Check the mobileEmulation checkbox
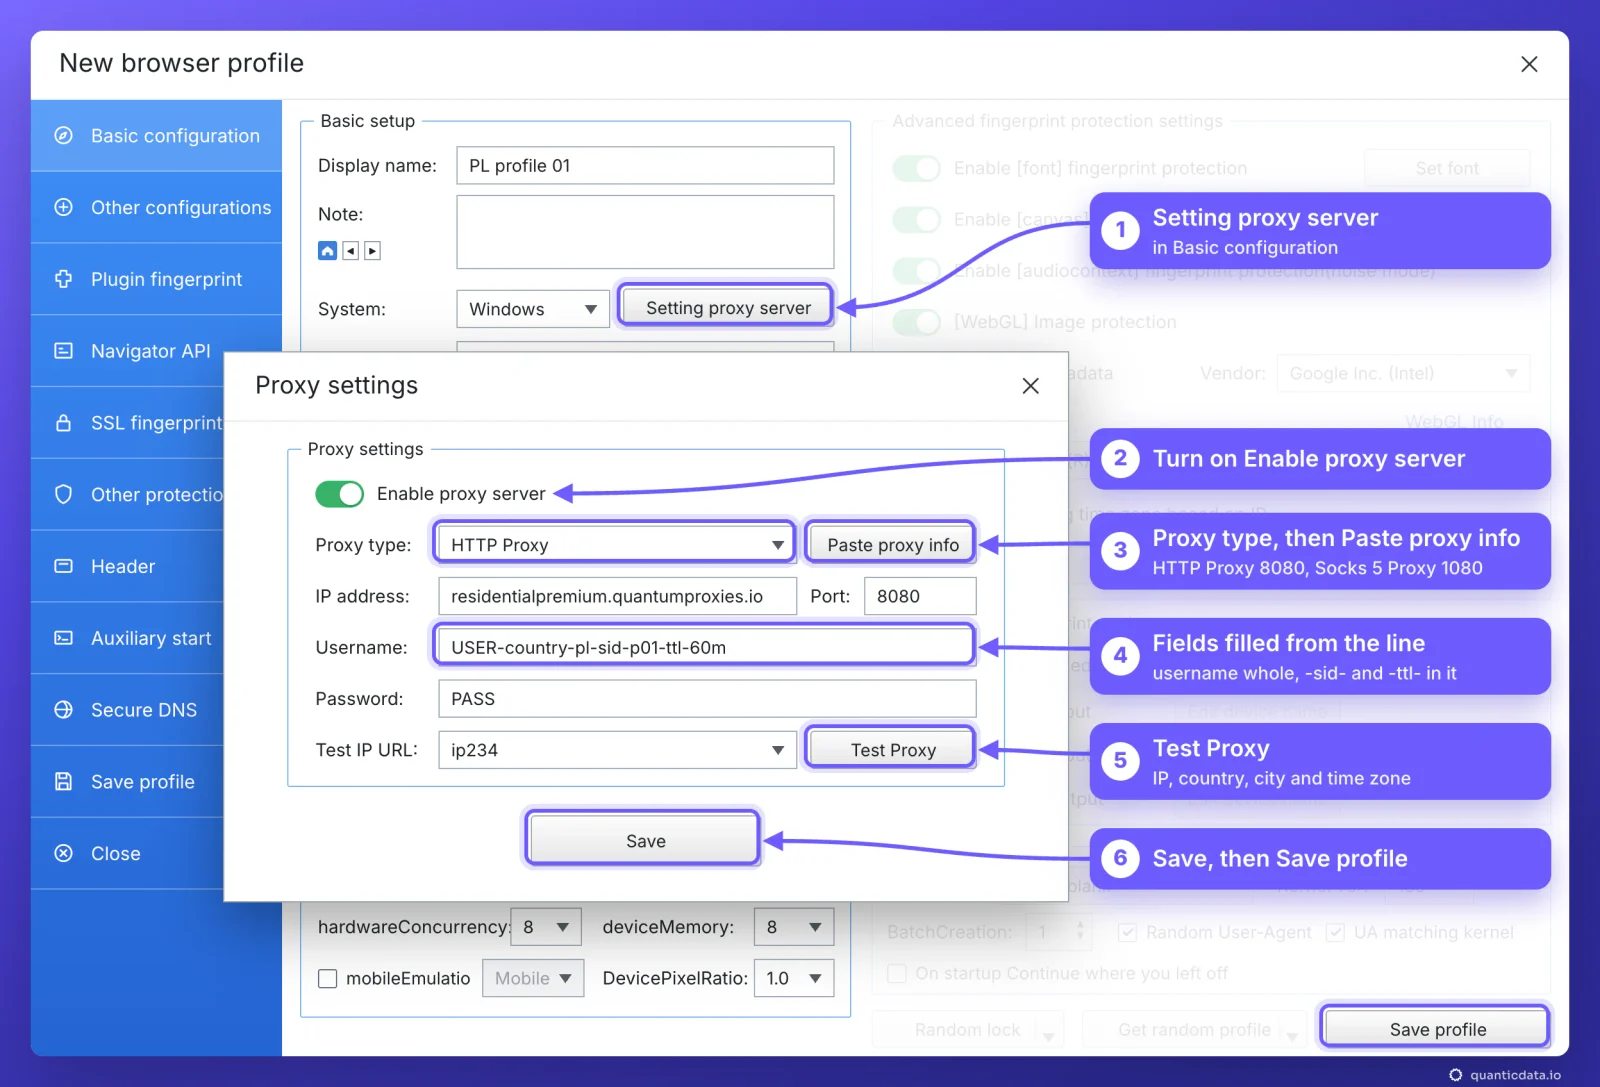 327,979
